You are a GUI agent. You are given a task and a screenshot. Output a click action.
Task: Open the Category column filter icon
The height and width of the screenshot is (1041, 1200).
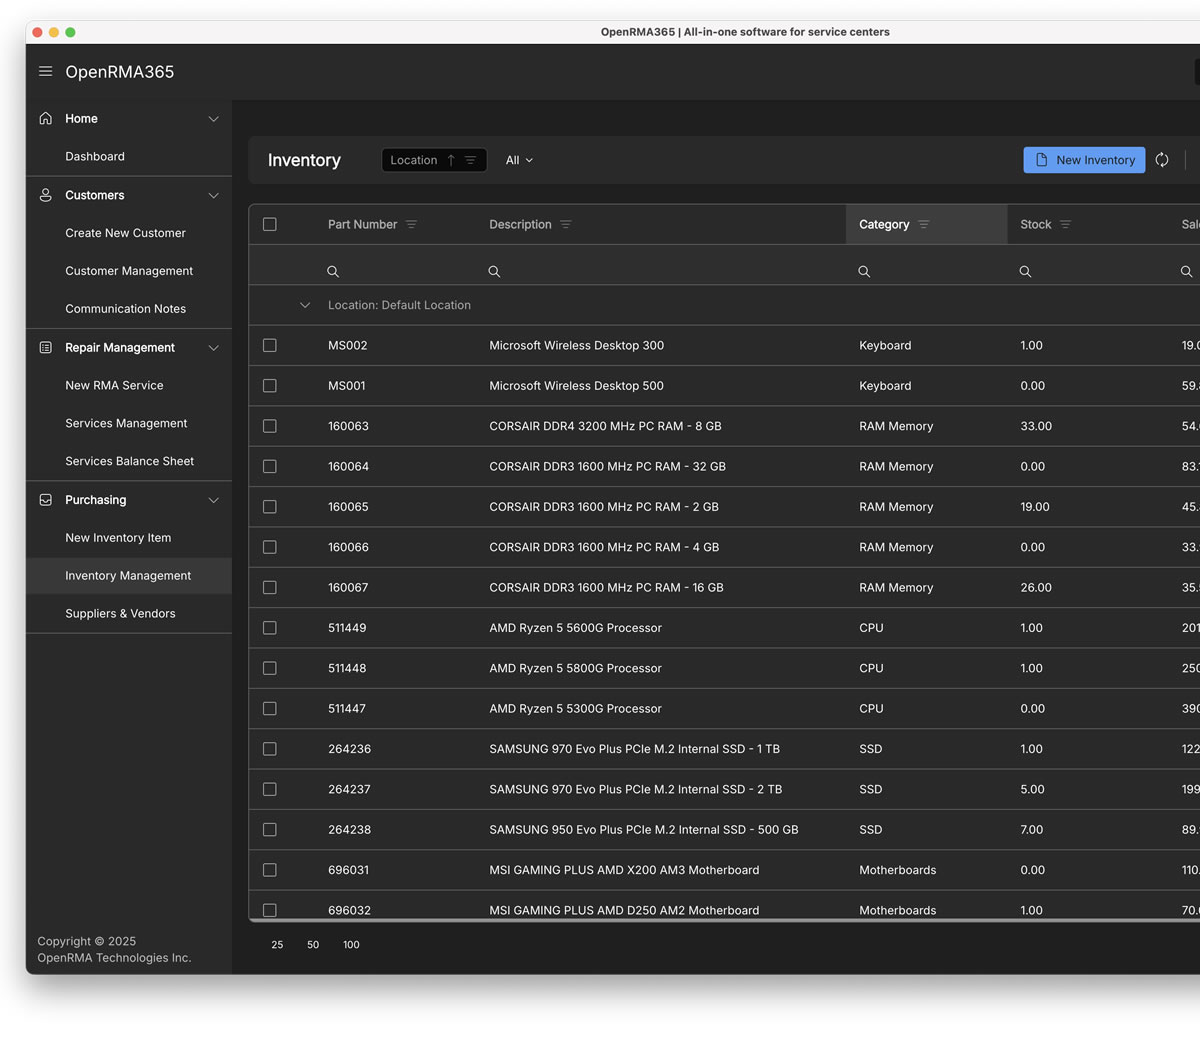pos(923,224)
